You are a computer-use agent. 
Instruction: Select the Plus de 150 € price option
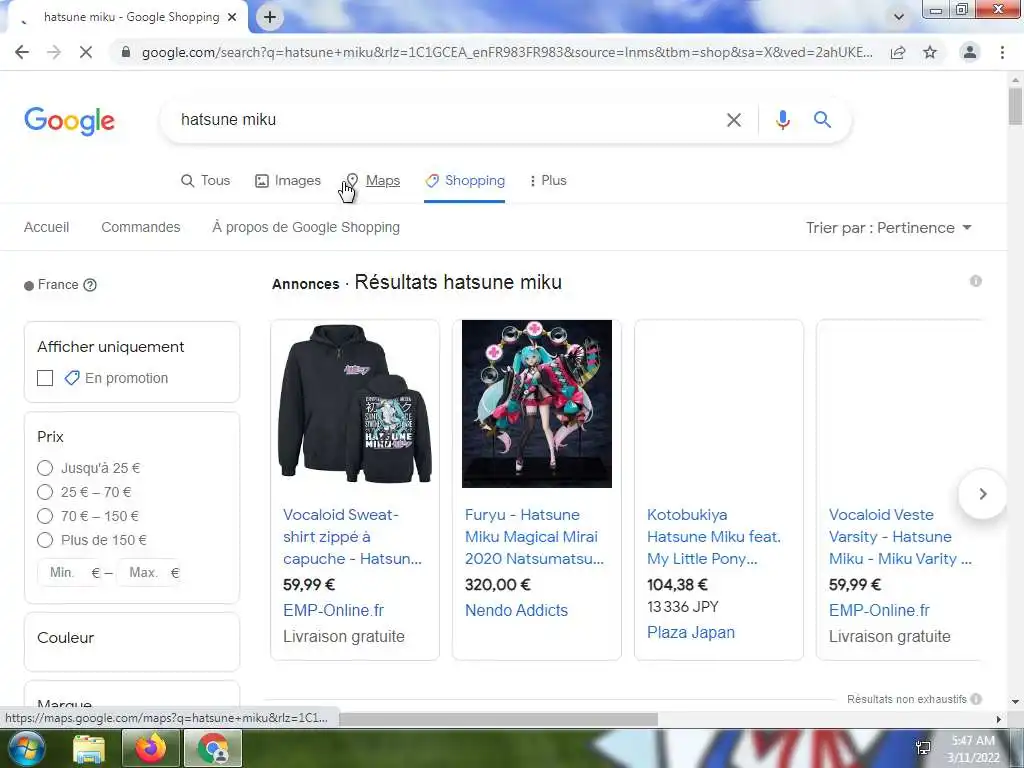(45, 540)
